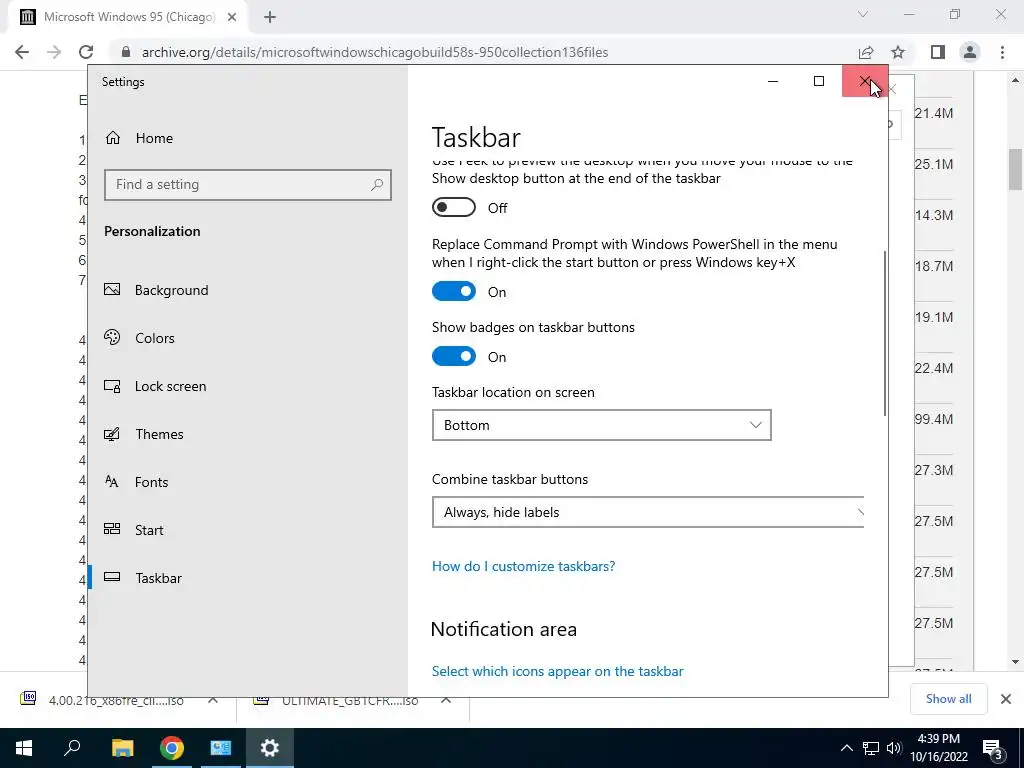Image resolution: width=1024 pixels, height=768 pixels.
Task: Open a new Chrome tab
Action: click(270, 18)
